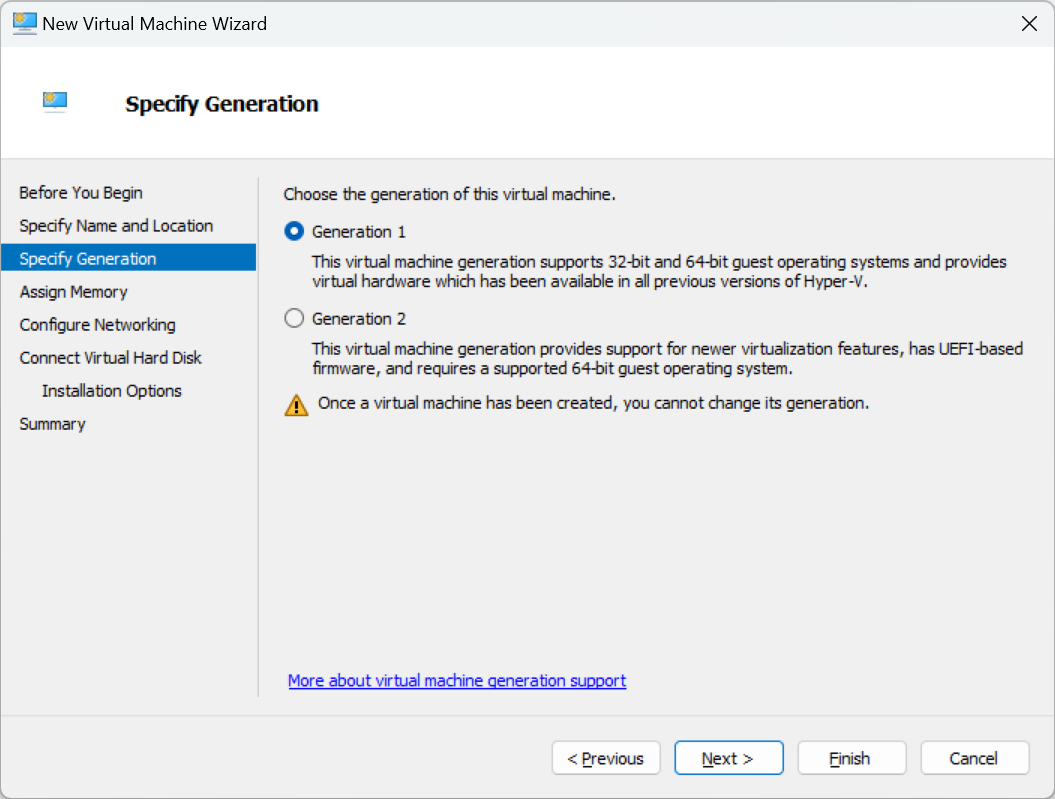1055x799 pixels.
Task: Click Finish to complete the wizard
Action: [x=851, y=758]
